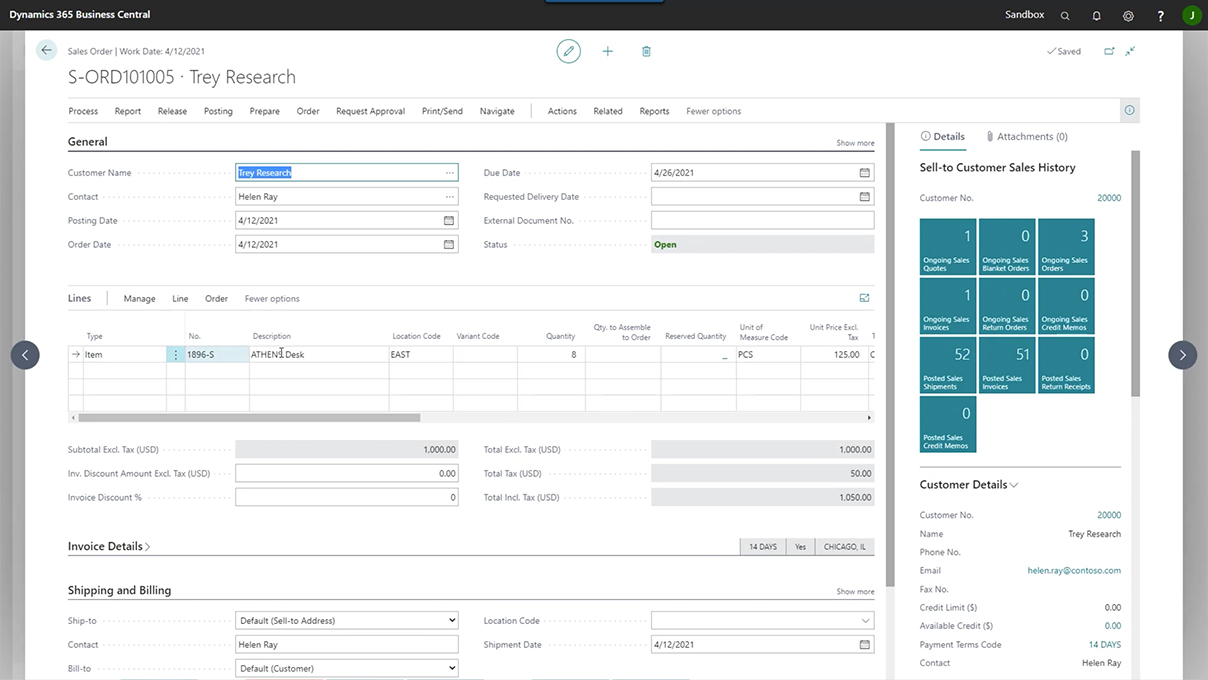This screenshot has height=680, width=1208.
Task: Click the External Document No. field
Action: (762, 221)
